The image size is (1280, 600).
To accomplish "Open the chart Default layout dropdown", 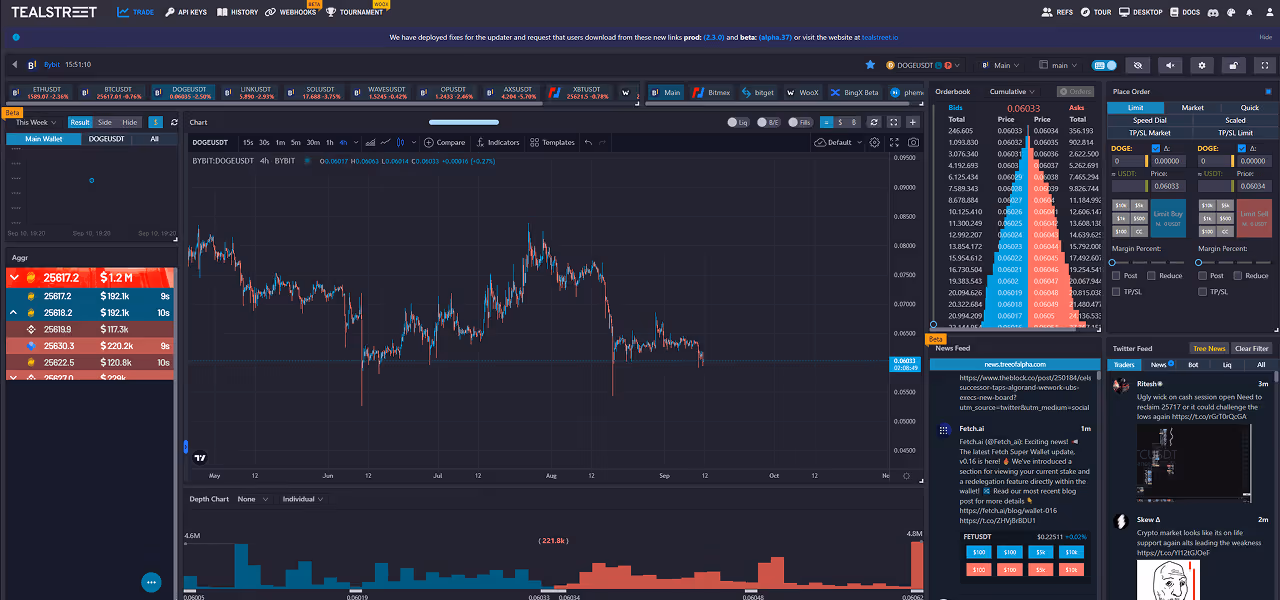I will pos(838,142).
